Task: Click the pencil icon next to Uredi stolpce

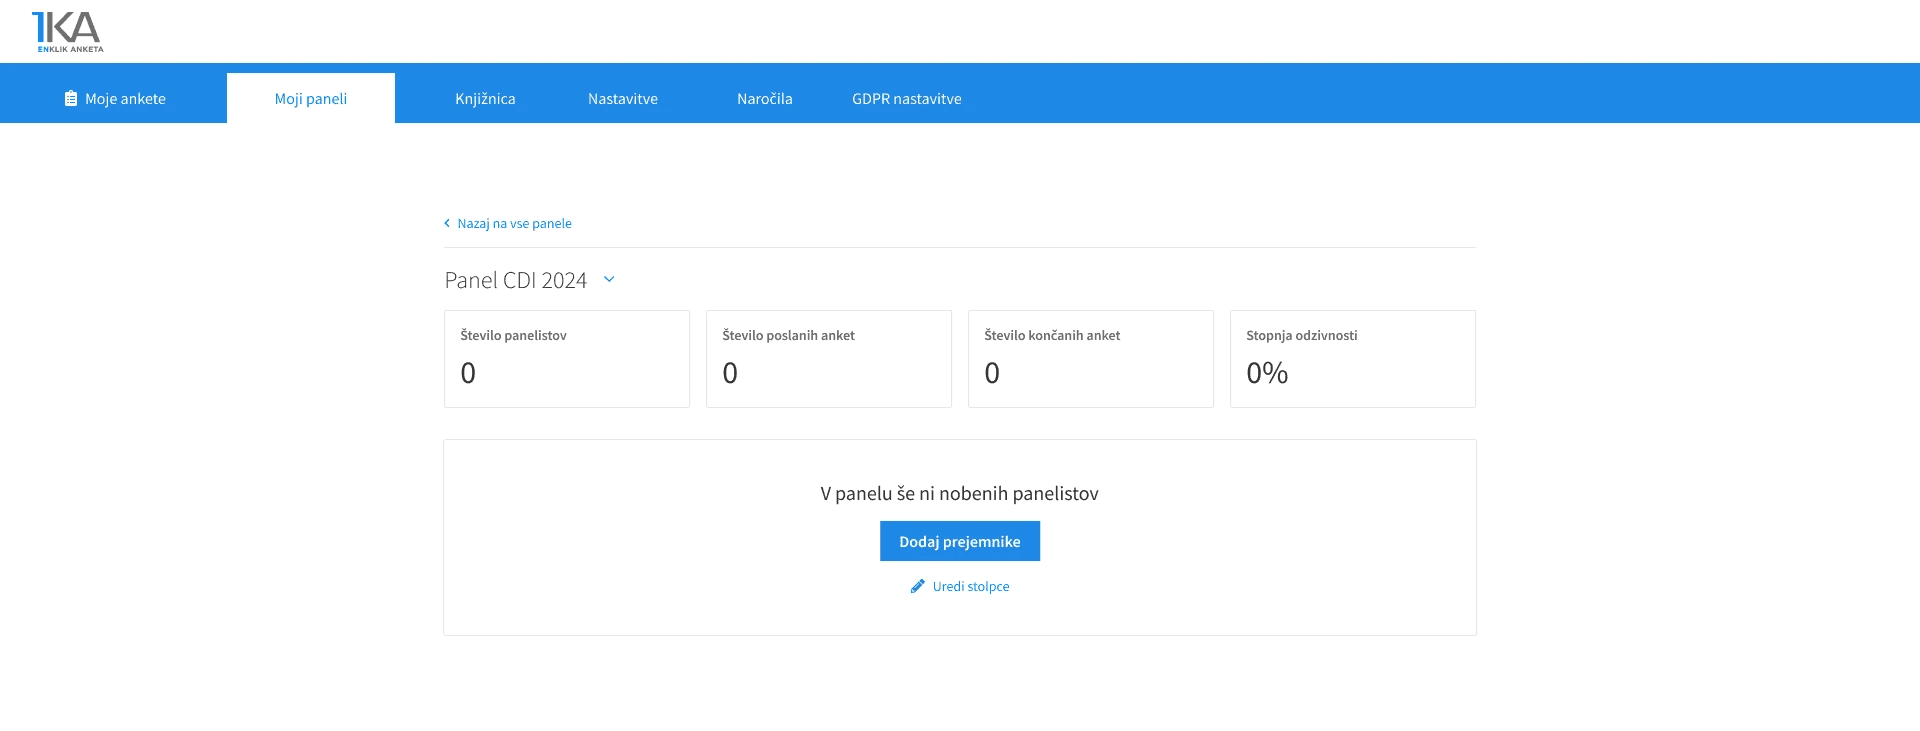Action: pos(918,586)
